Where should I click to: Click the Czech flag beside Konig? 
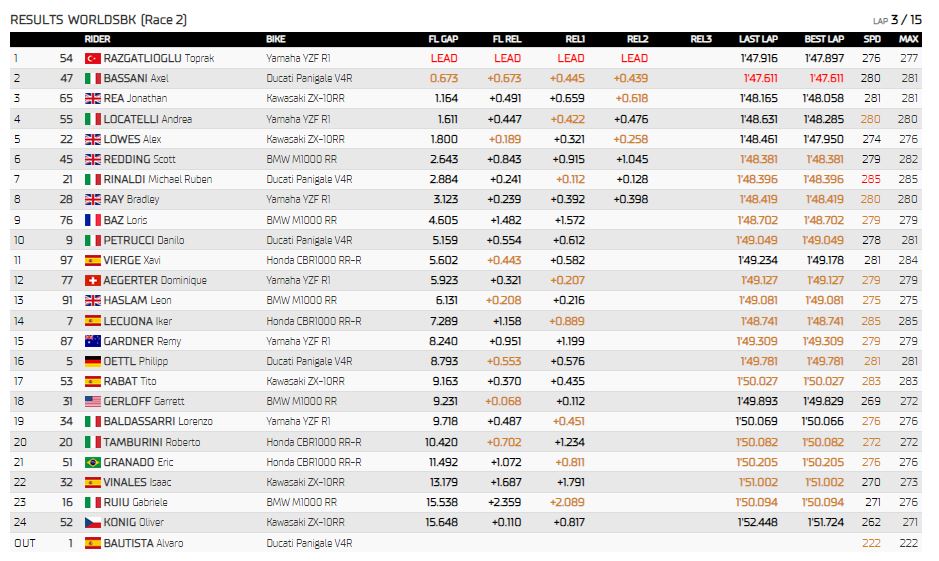(x=93, y=522)
